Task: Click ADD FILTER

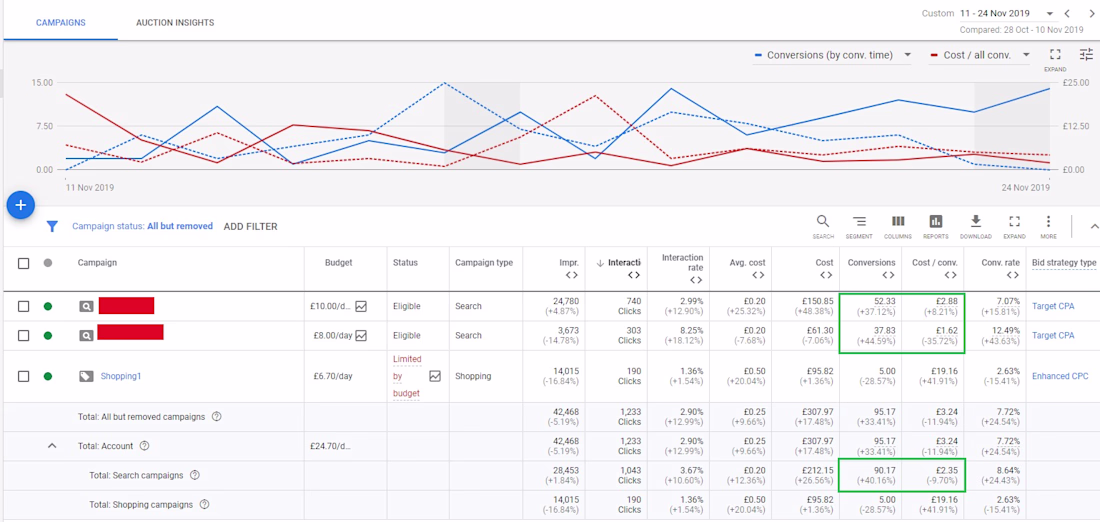Action: click(x=250, y=227)
